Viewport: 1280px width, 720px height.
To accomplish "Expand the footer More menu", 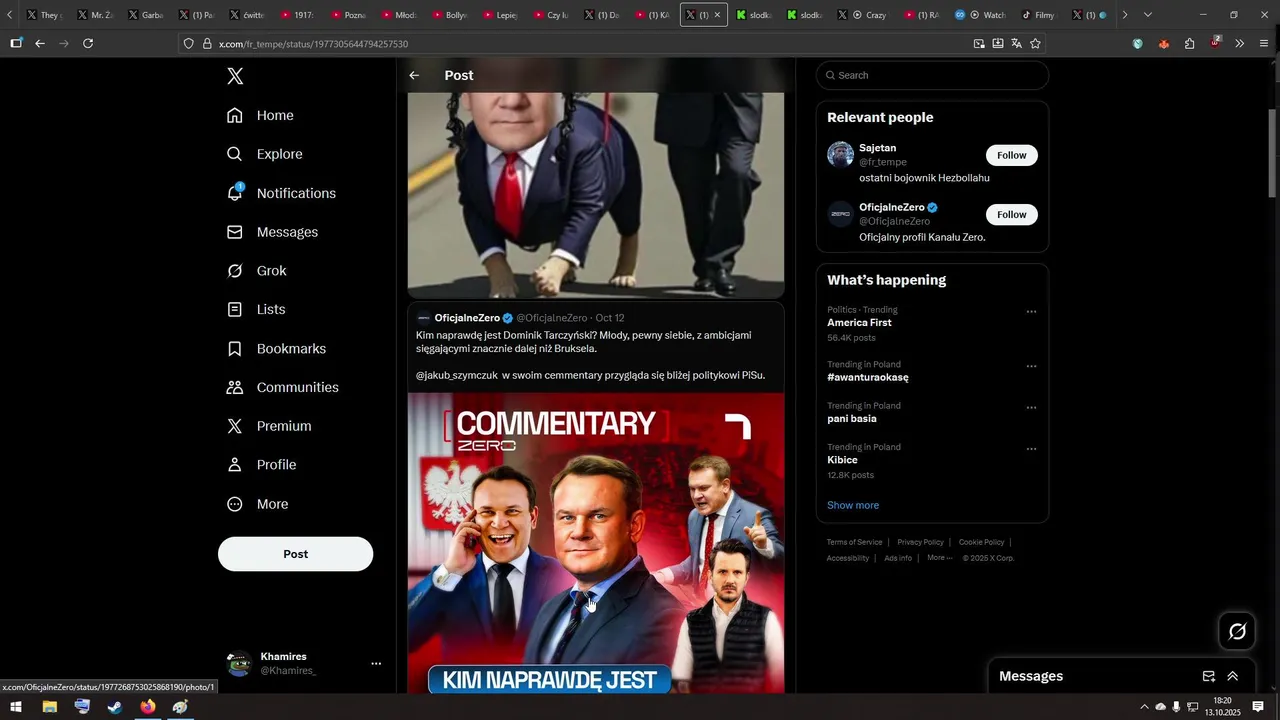I will (x=939, y=558).
